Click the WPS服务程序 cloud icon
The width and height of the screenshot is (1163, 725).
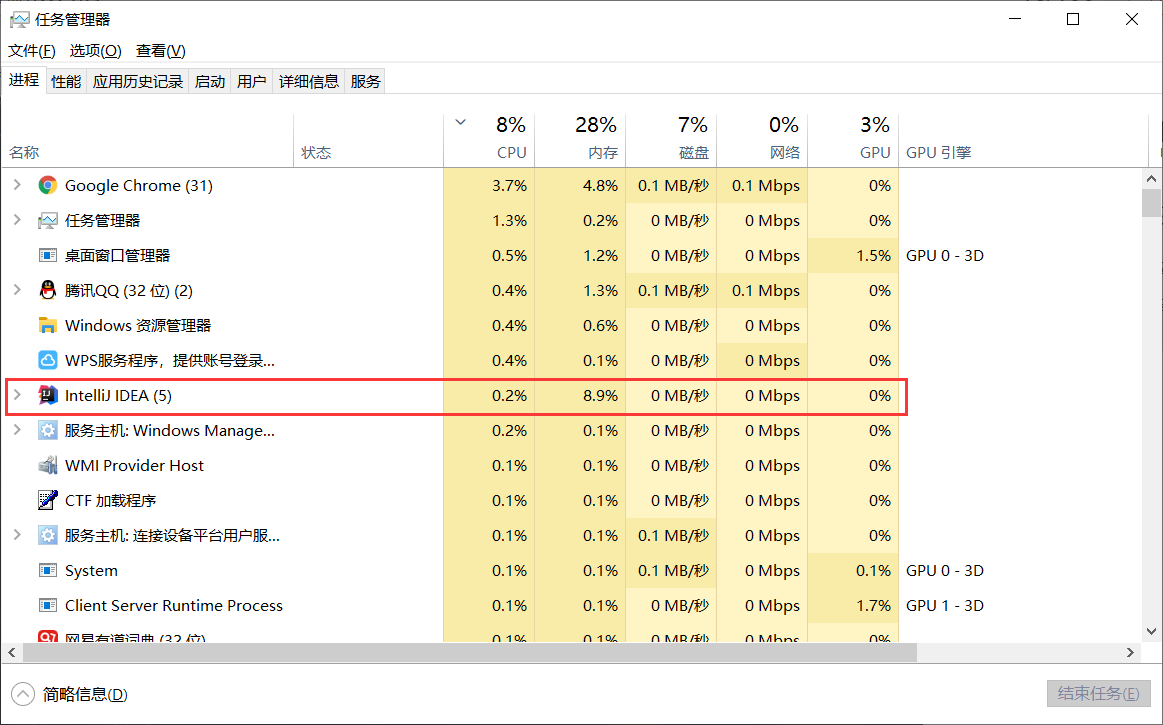[47, 360]
